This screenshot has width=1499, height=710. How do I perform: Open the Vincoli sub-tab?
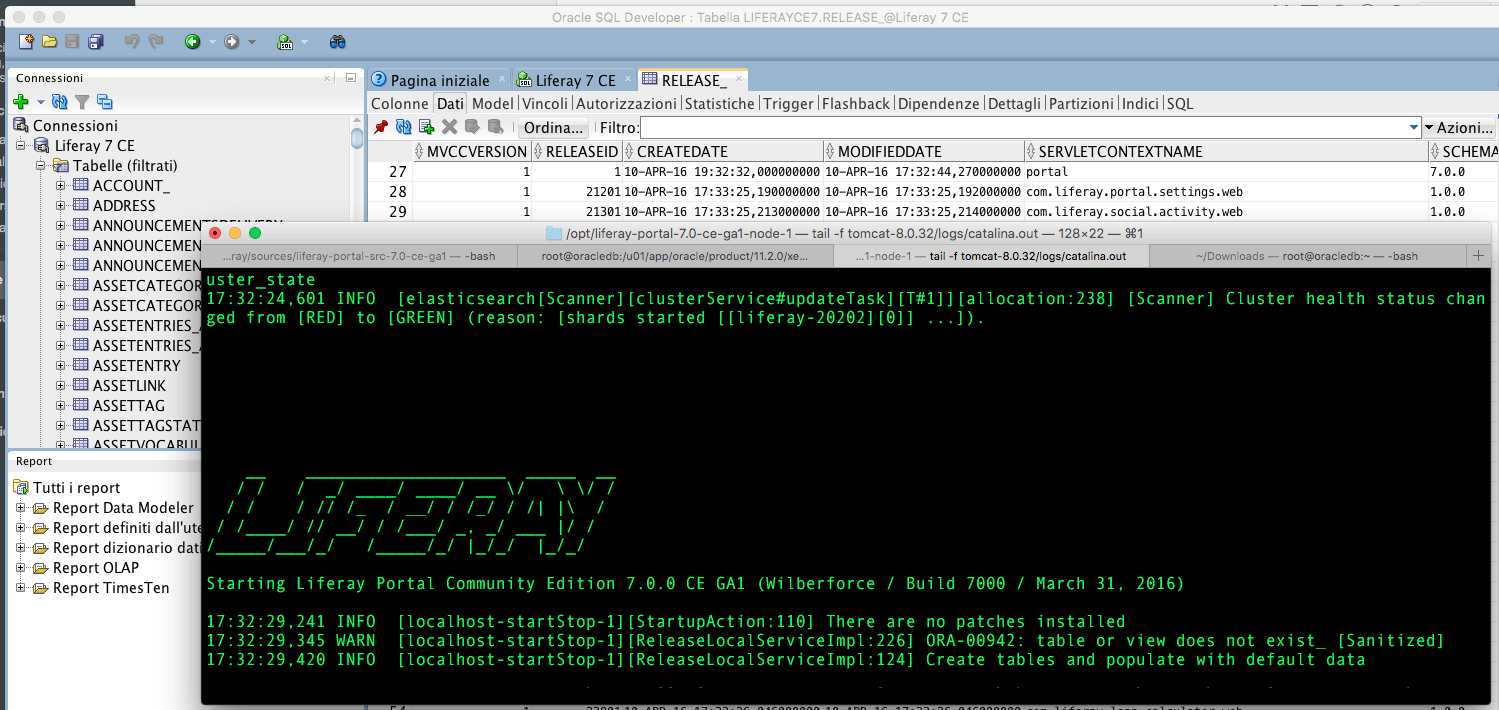pos(545,104)
